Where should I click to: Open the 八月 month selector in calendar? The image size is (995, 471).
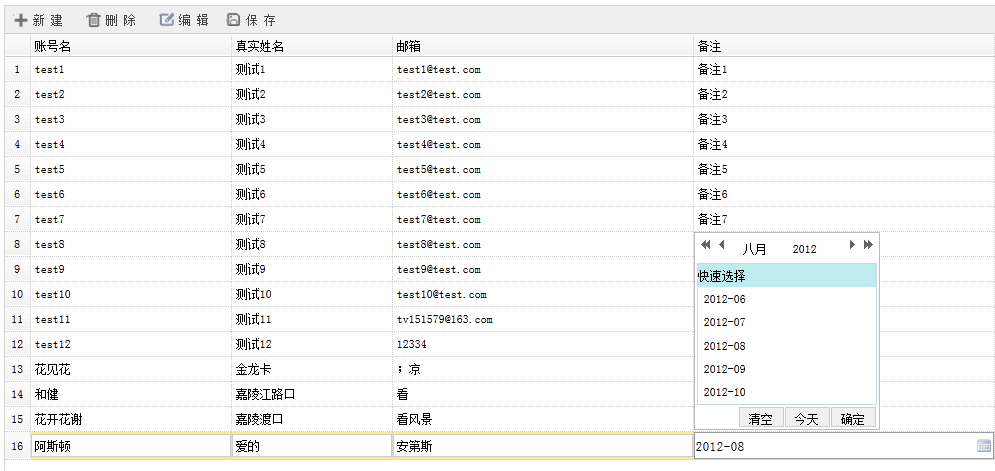pos(754,249)
